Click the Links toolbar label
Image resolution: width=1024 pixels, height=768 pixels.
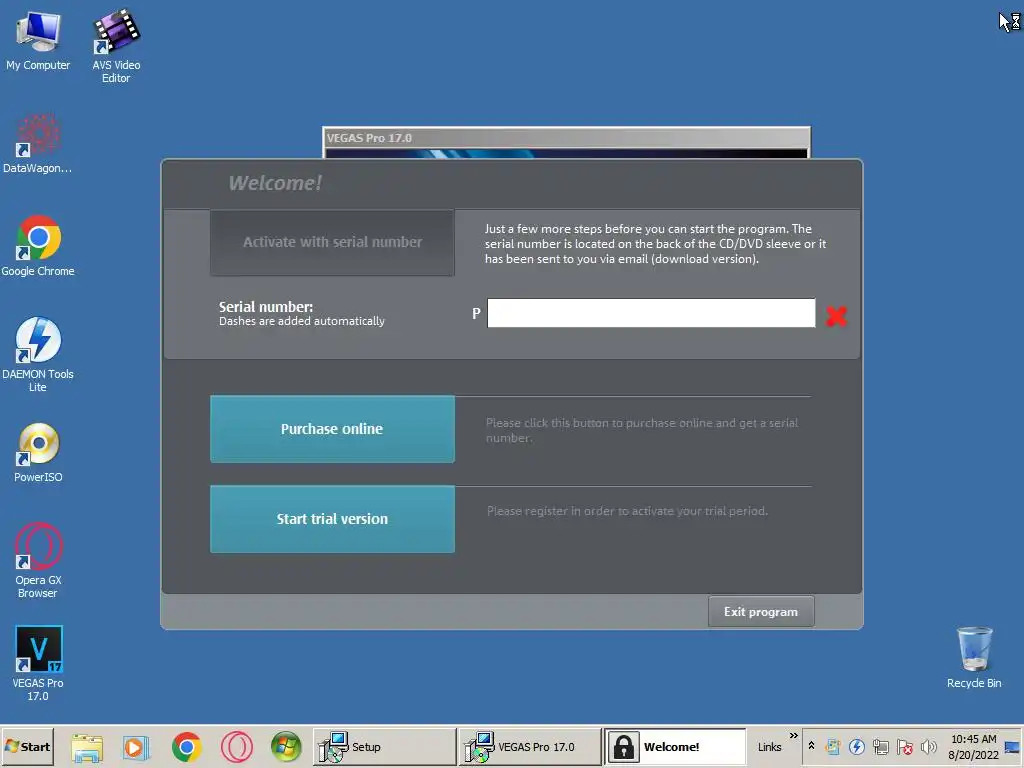coord(769,747)
